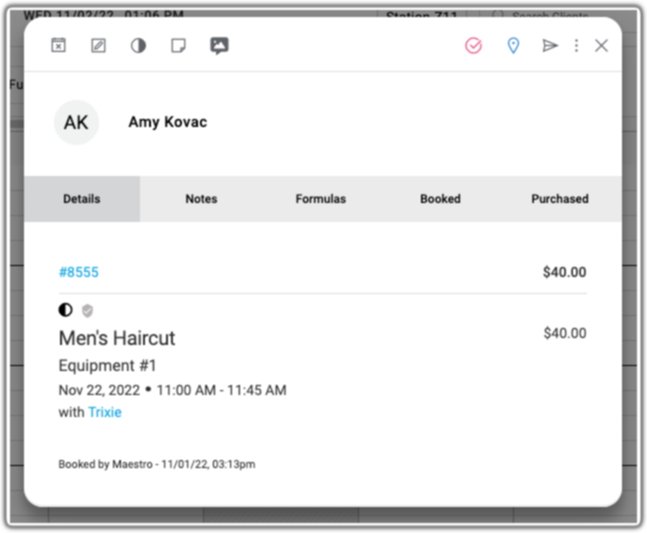View the Purchased tab
The image size is (647, 533).
coord(560,199)
